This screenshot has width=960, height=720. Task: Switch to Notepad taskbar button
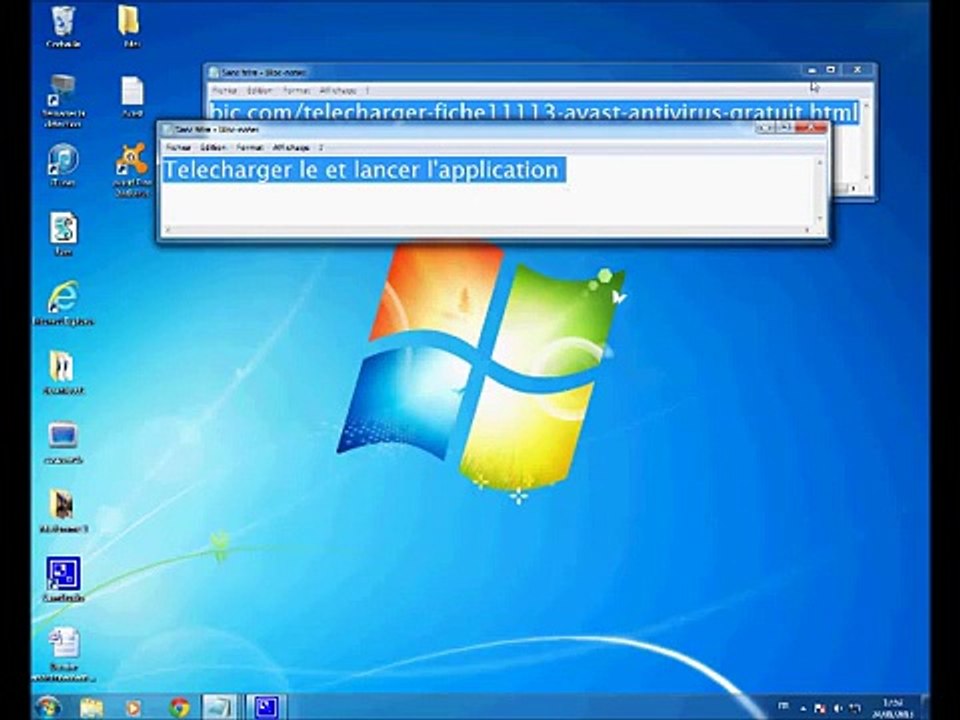[x=219, y=707]
